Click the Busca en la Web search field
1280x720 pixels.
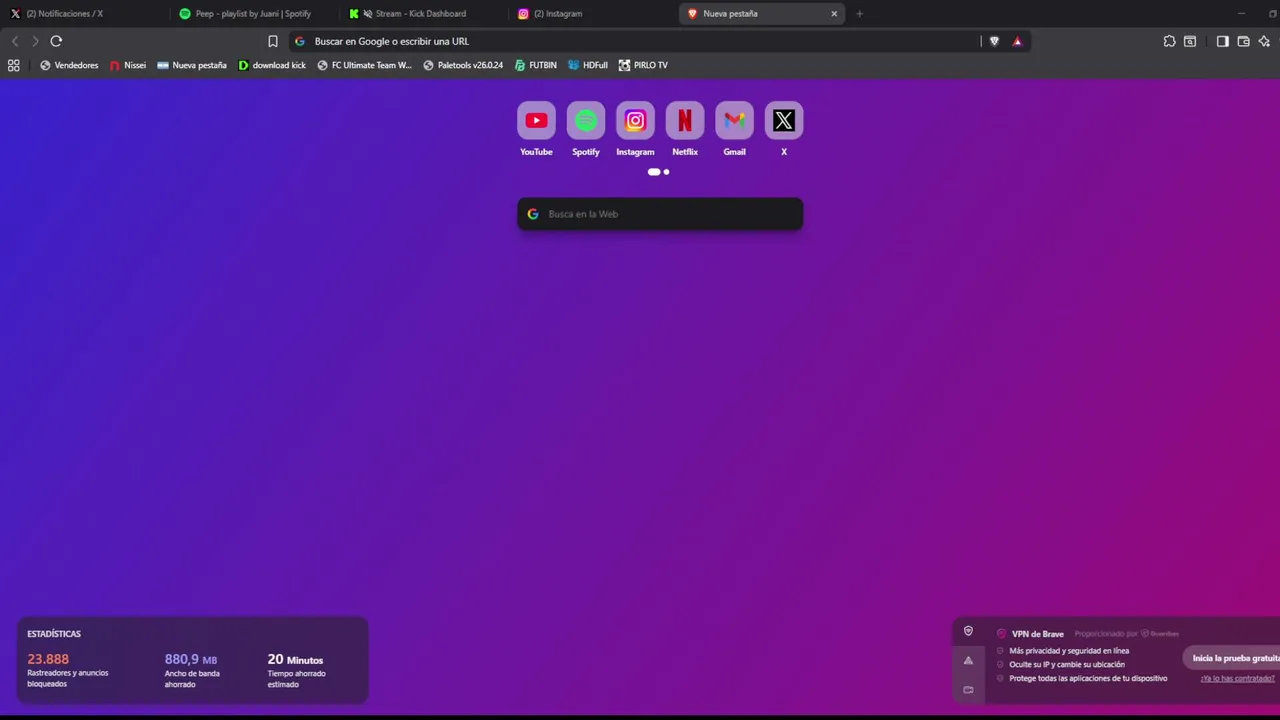coord(660,214)
